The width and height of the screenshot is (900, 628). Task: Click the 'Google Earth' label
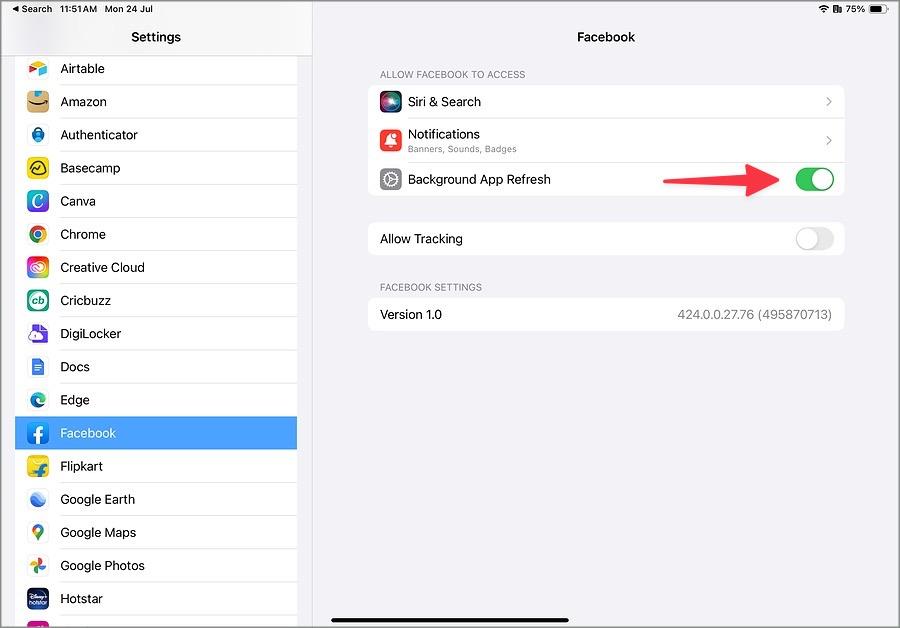pos(98,499)
